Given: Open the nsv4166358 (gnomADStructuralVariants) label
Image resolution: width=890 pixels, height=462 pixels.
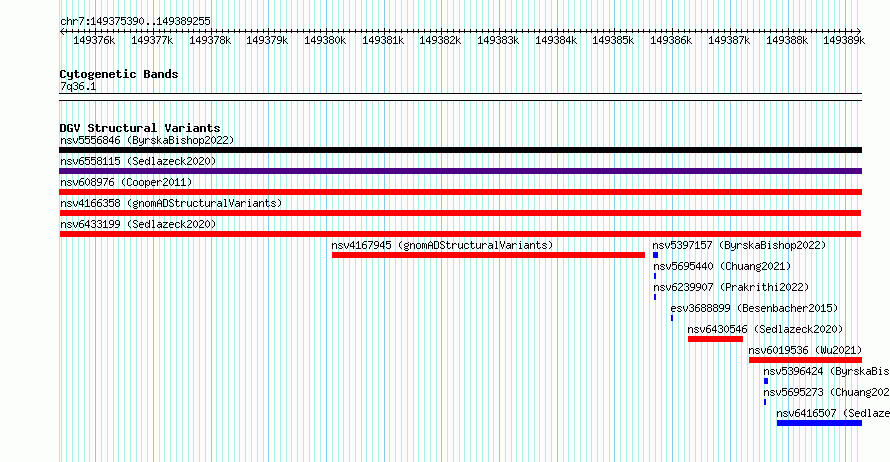Looking at the screenshot, I should coord(171,203).
